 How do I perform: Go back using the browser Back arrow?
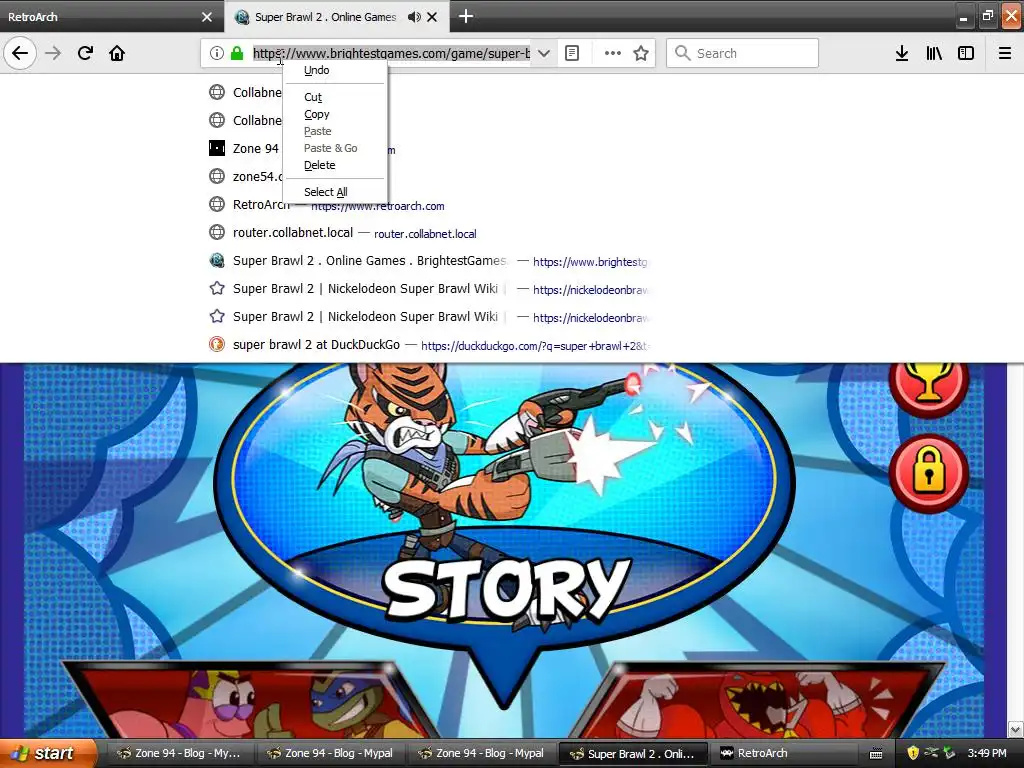(x=20, y=53)
